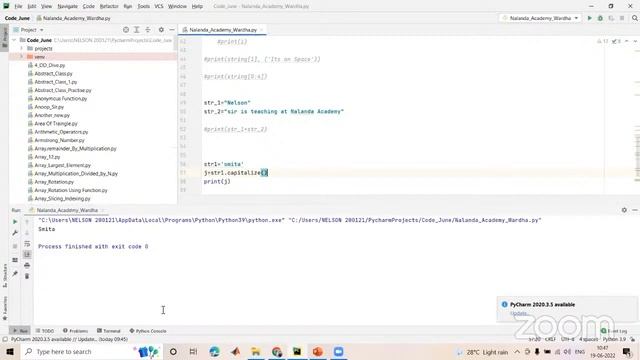The image size is (640, 360).
Task: Open the File menu
Action: 18,7
